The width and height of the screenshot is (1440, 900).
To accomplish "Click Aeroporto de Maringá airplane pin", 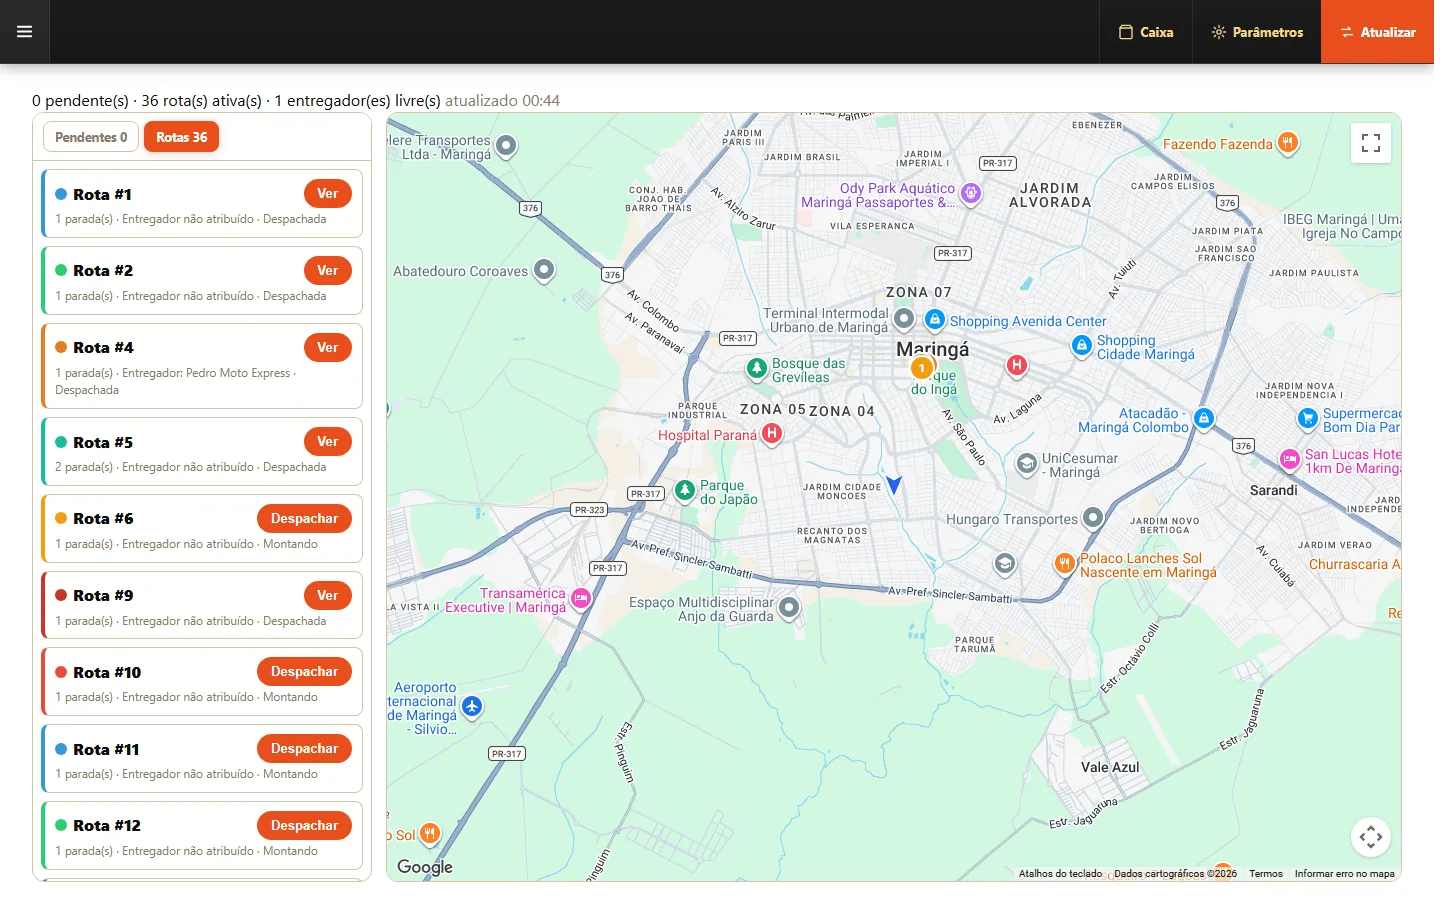I will (472, 707).
